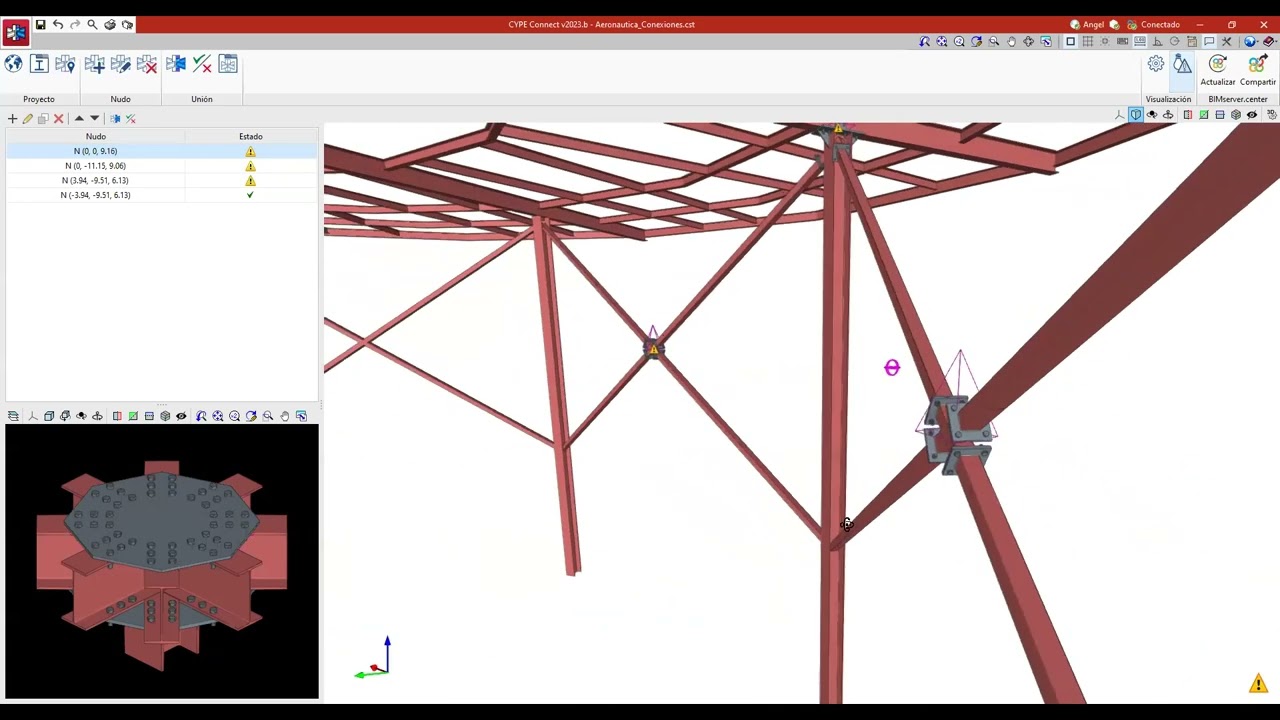Toggle element visibility eye in the main viewport toolbar
Image resolution: width=1280 pixels, height=720 pixels.
point(1252,115)
